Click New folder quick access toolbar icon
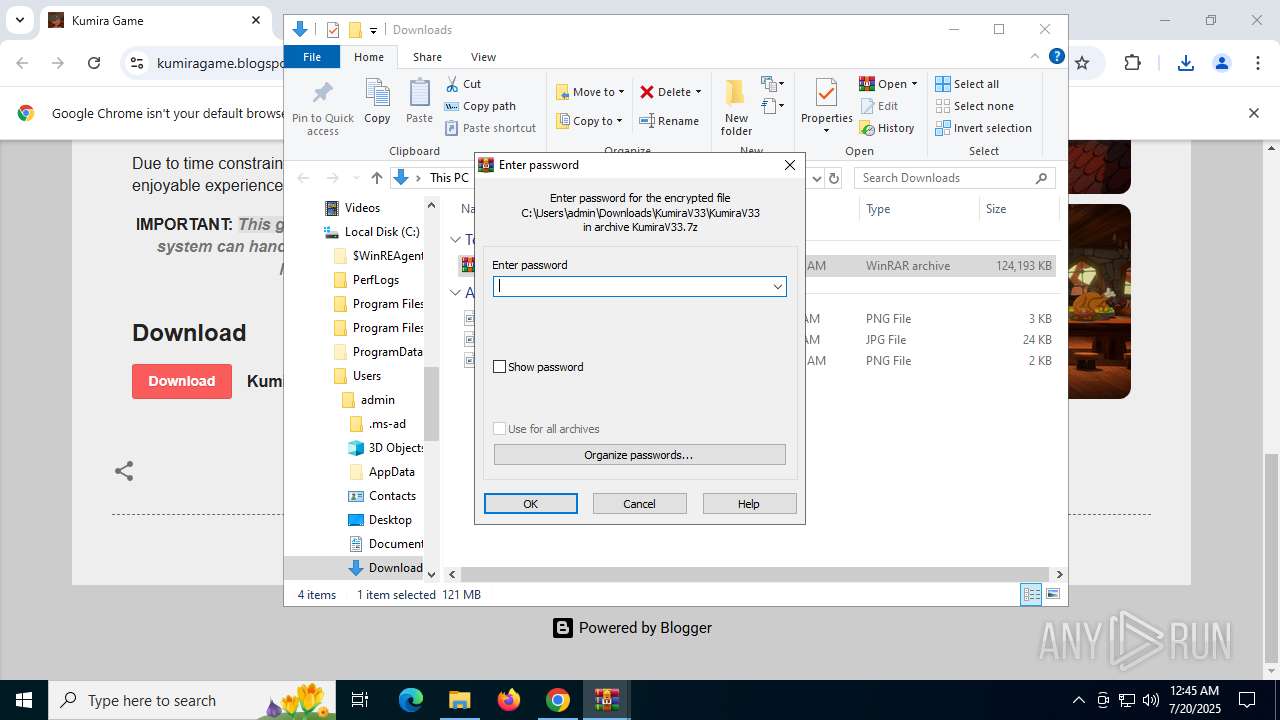Image resolution: width=1280 pixels, height=720 pixels. (x=355, y=30)
